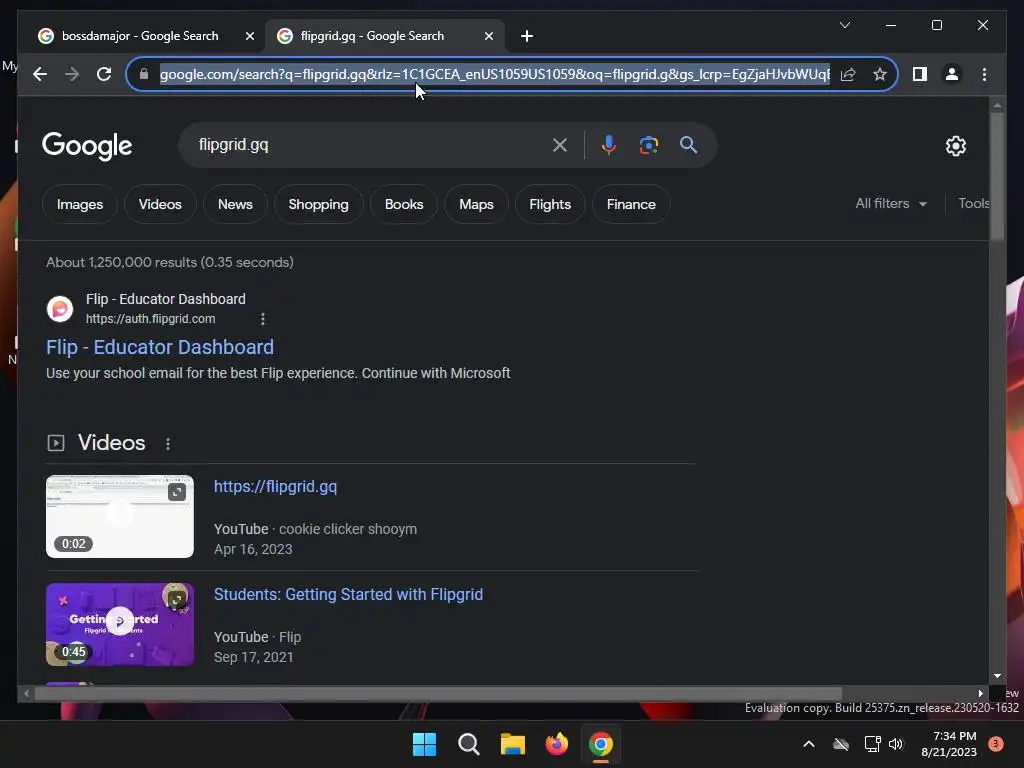
Task: Clear the search box with the X
Action: pos(560,145)
